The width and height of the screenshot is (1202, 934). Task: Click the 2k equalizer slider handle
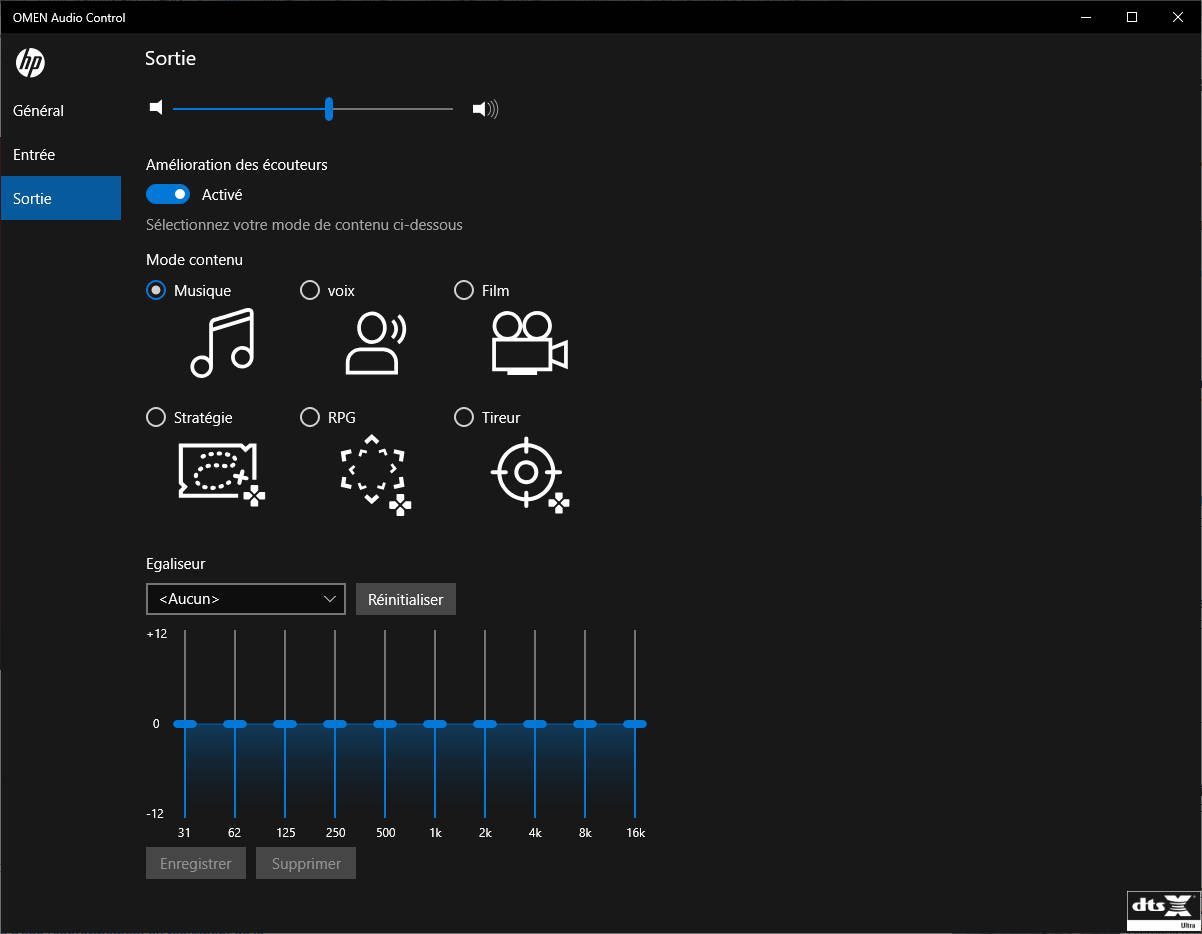485,724
